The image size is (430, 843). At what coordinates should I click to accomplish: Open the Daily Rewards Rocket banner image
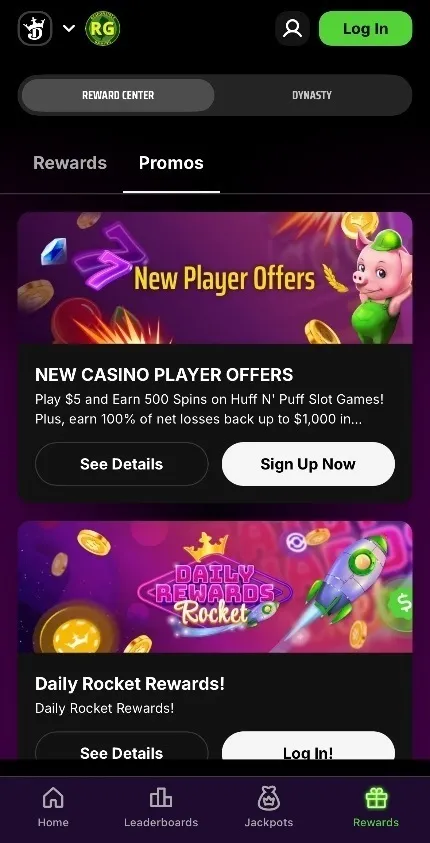(x=215, y=587)
